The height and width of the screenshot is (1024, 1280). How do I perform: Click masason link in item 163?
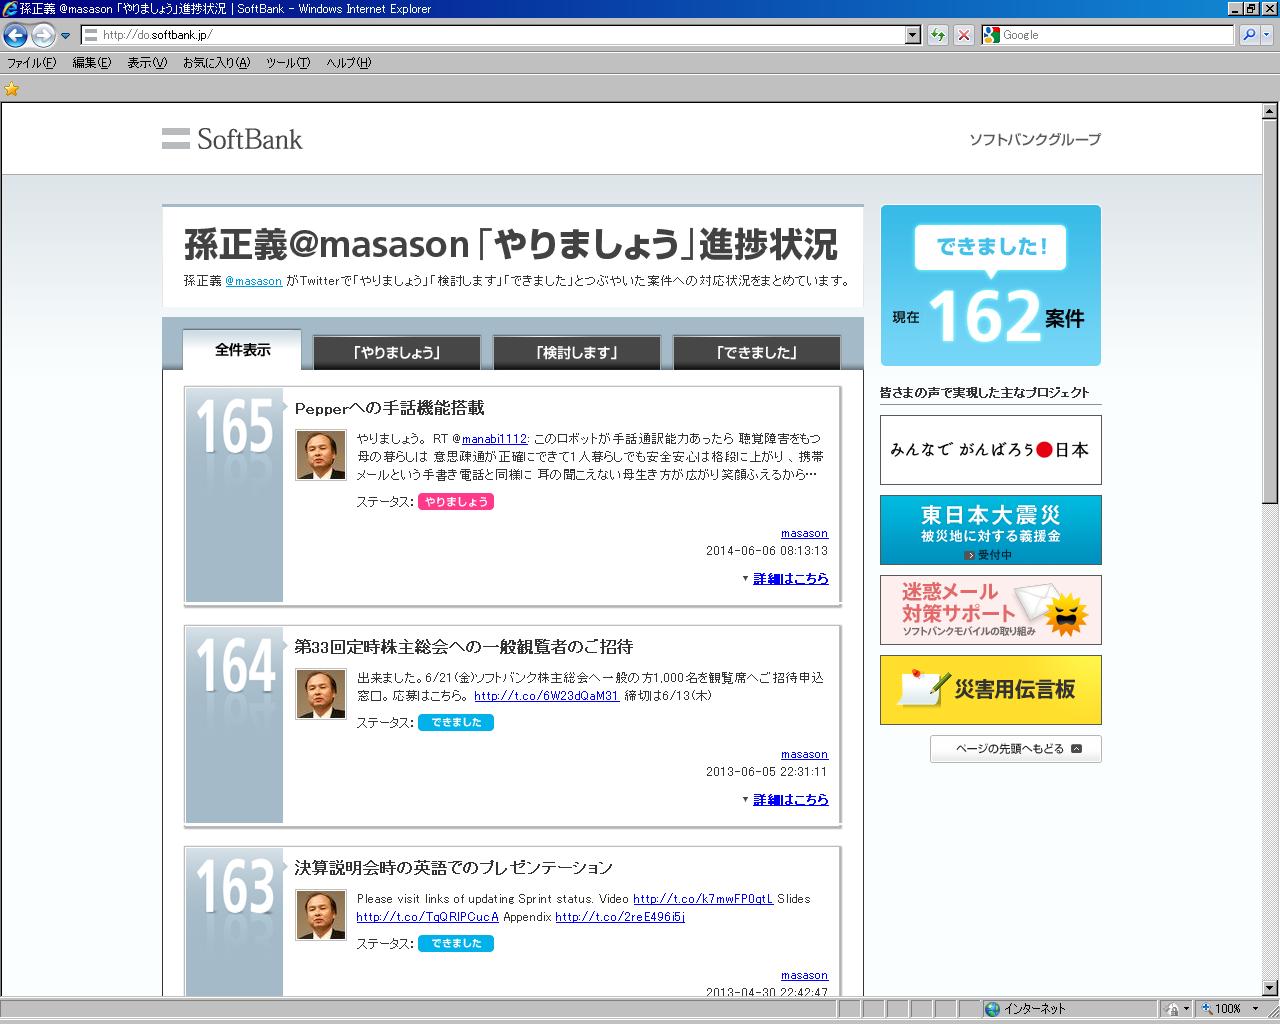[x=804, y=976]
